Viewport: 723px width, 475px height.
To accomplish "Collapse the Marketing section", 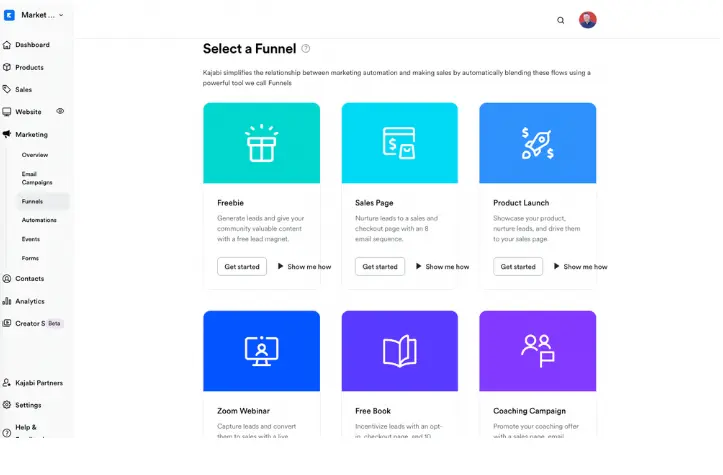I will click(31, 135).
